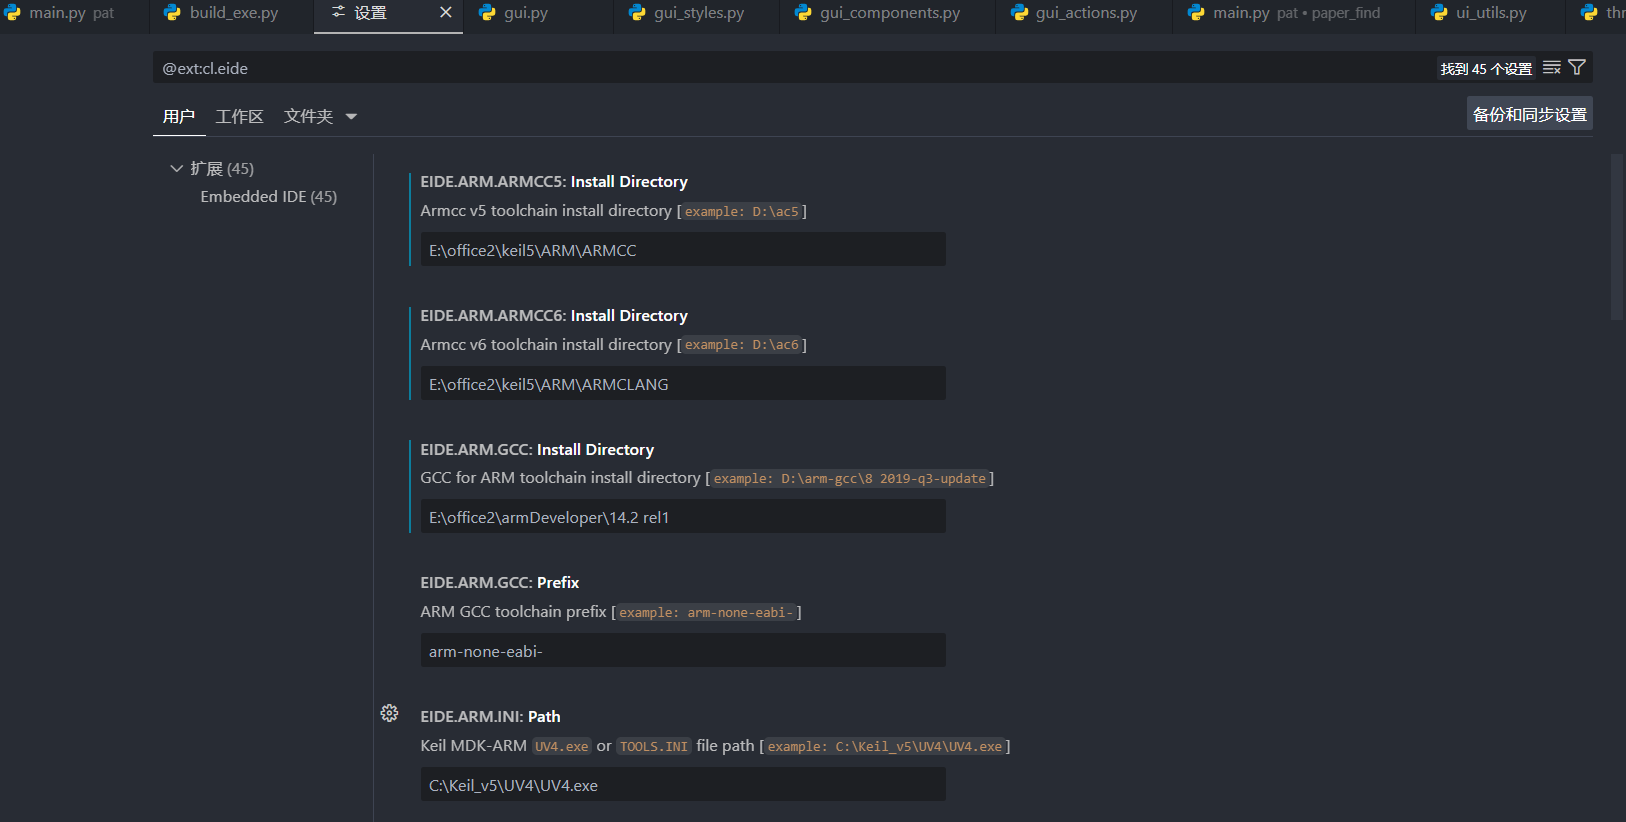Open the main.py pat editor tab
This screenshot has height=822, width=1626.
pyautogui.click(x=72, y=13)
